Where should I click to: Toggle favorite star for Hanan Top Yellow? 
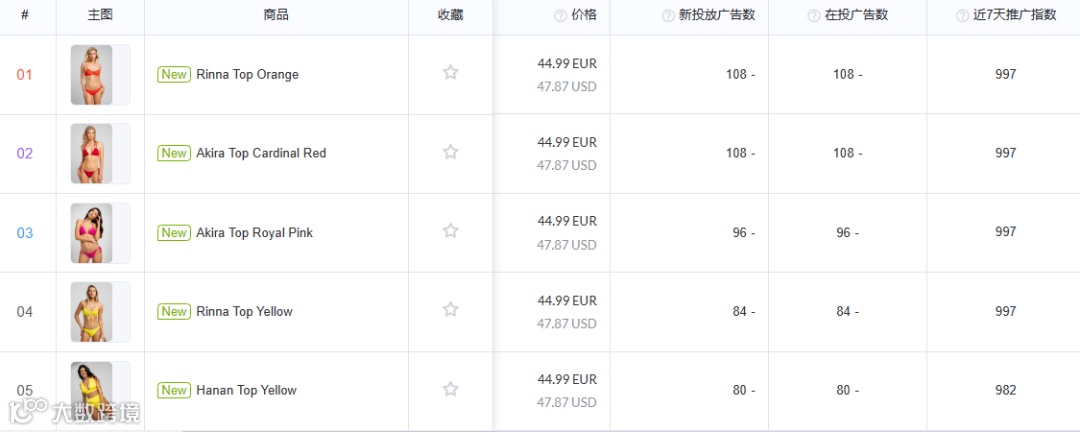pyautogui.click(x=450, y=389)
